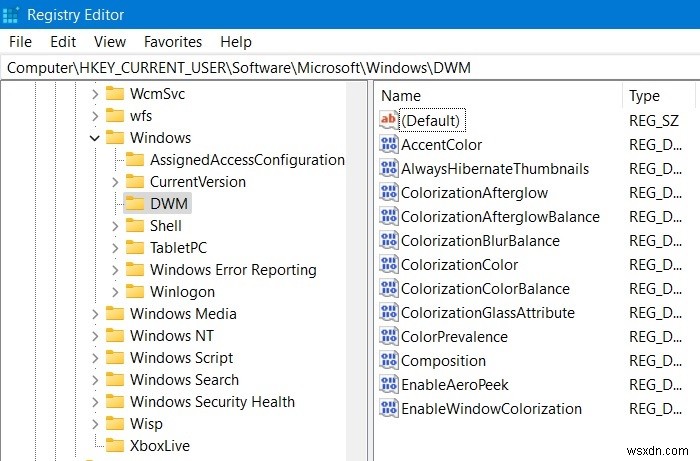Click the wfs folder icon

coord(115,116)
